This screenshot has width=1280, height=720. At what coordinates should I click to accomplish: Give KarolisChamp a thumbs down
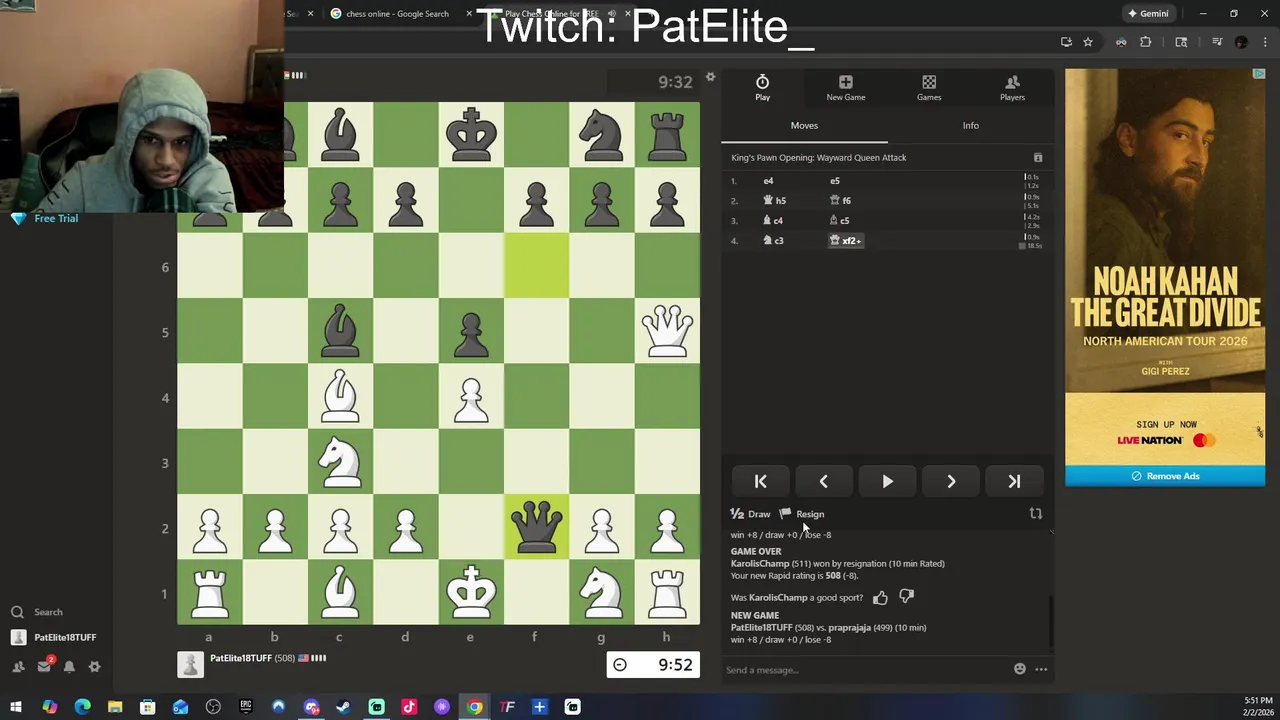[x=906, y=598]
